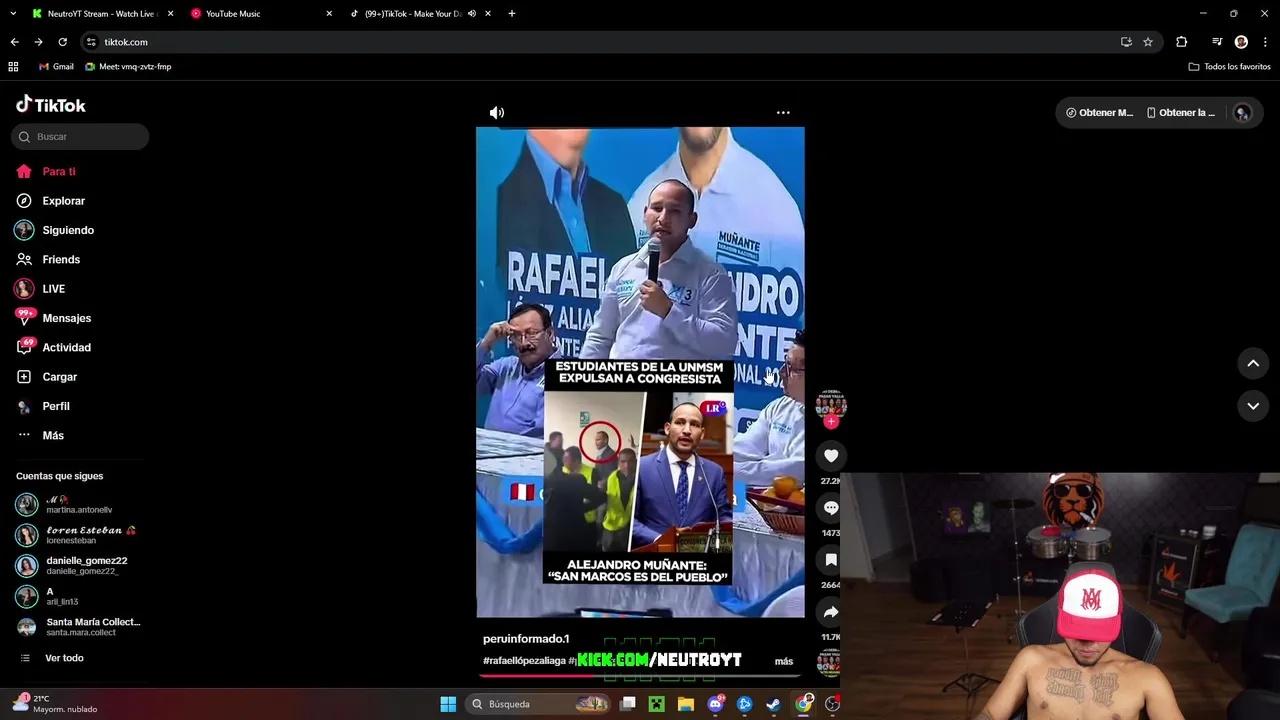
Task: Open the weather widget on the taskbar
Action: 55,704
